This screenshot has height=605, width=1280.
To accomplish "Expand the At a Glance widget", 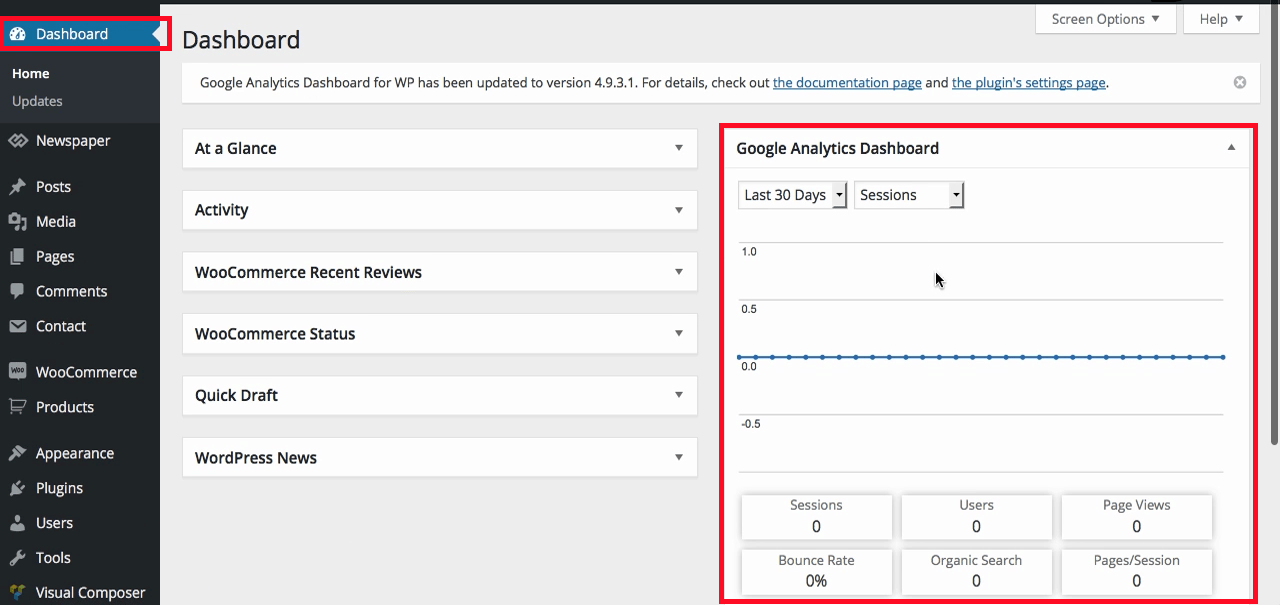I will click(679, 148).
